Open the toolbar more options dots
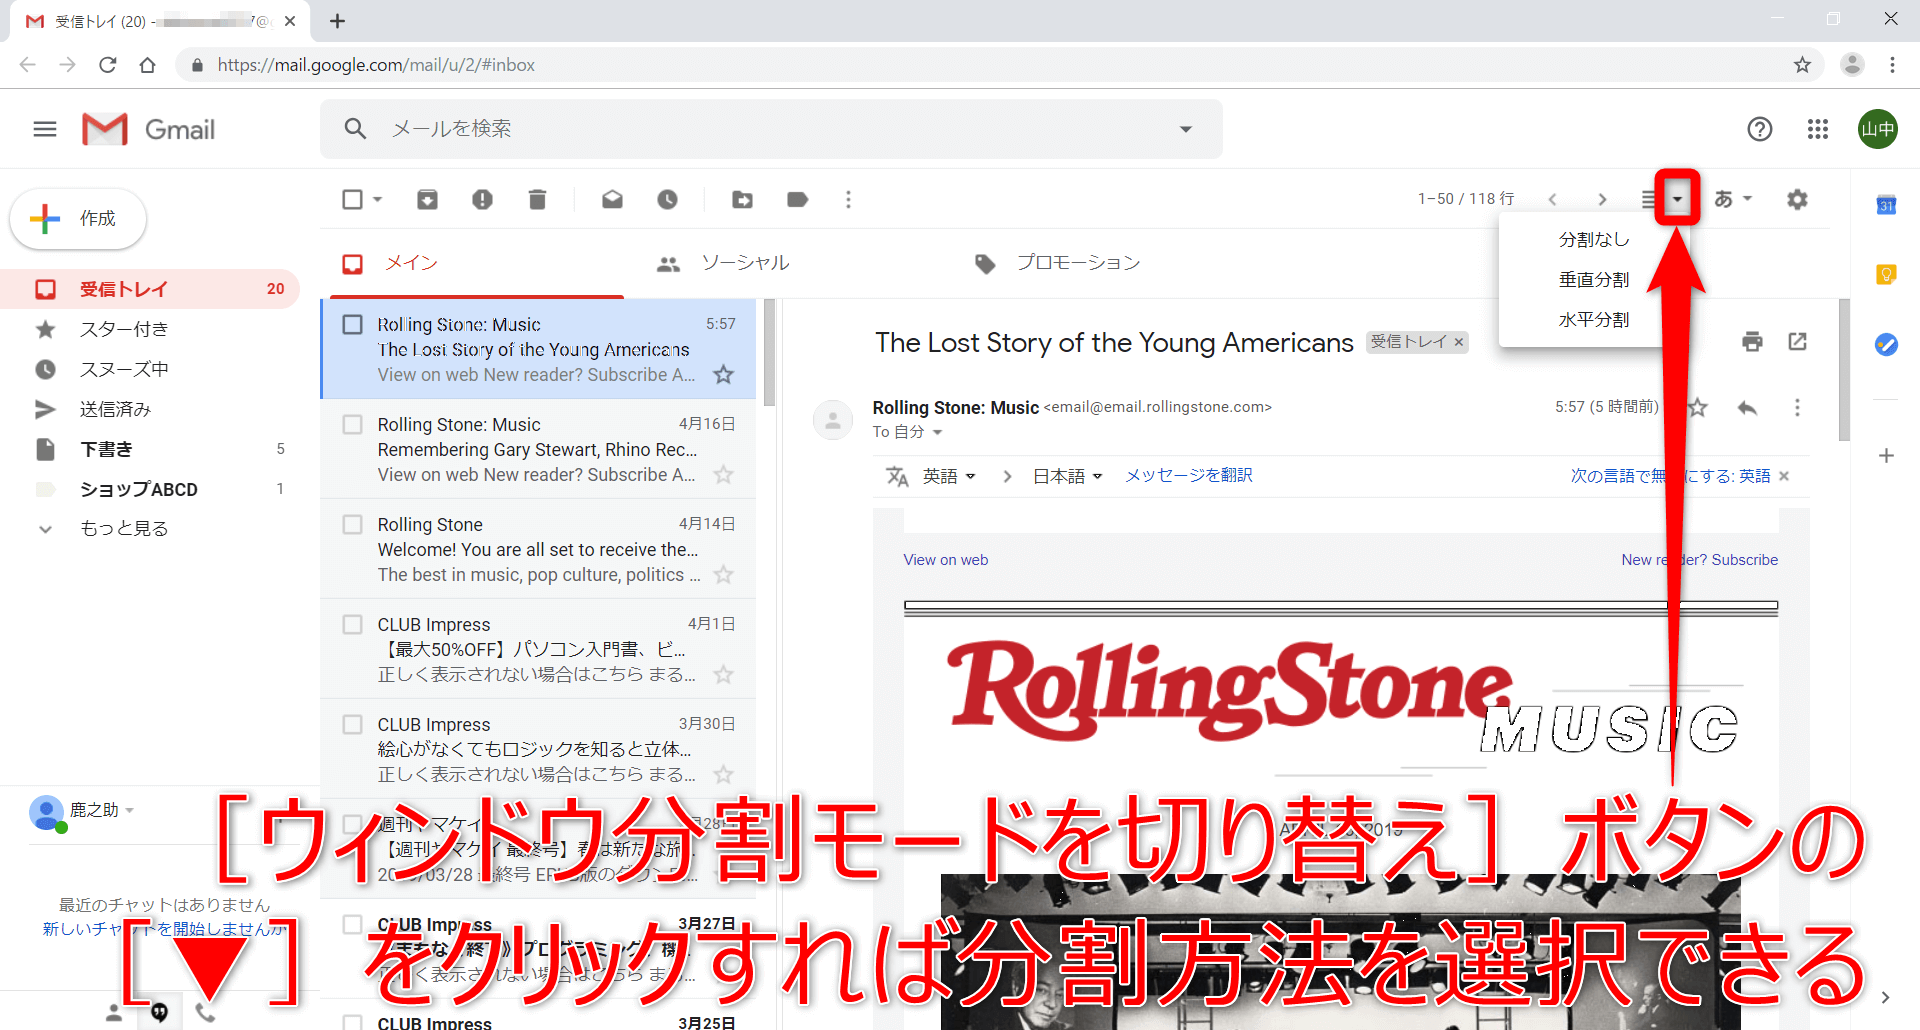 coord(848,199)
